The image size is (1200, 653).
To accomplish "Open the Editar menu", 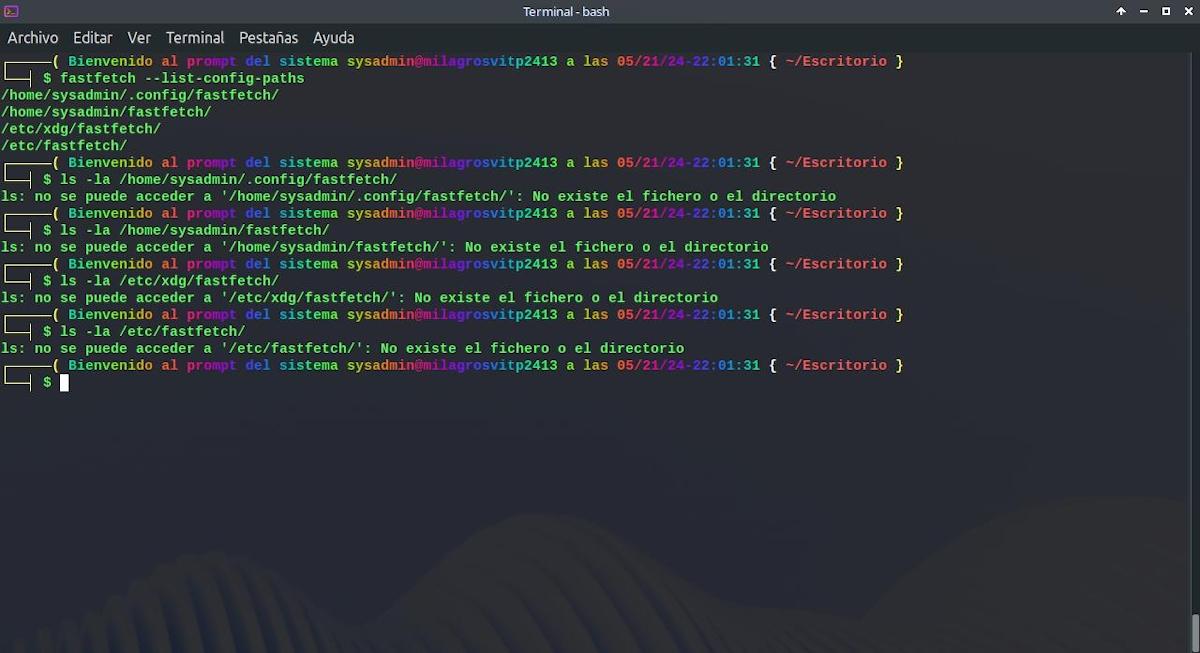I will click(x=93, y=38).
